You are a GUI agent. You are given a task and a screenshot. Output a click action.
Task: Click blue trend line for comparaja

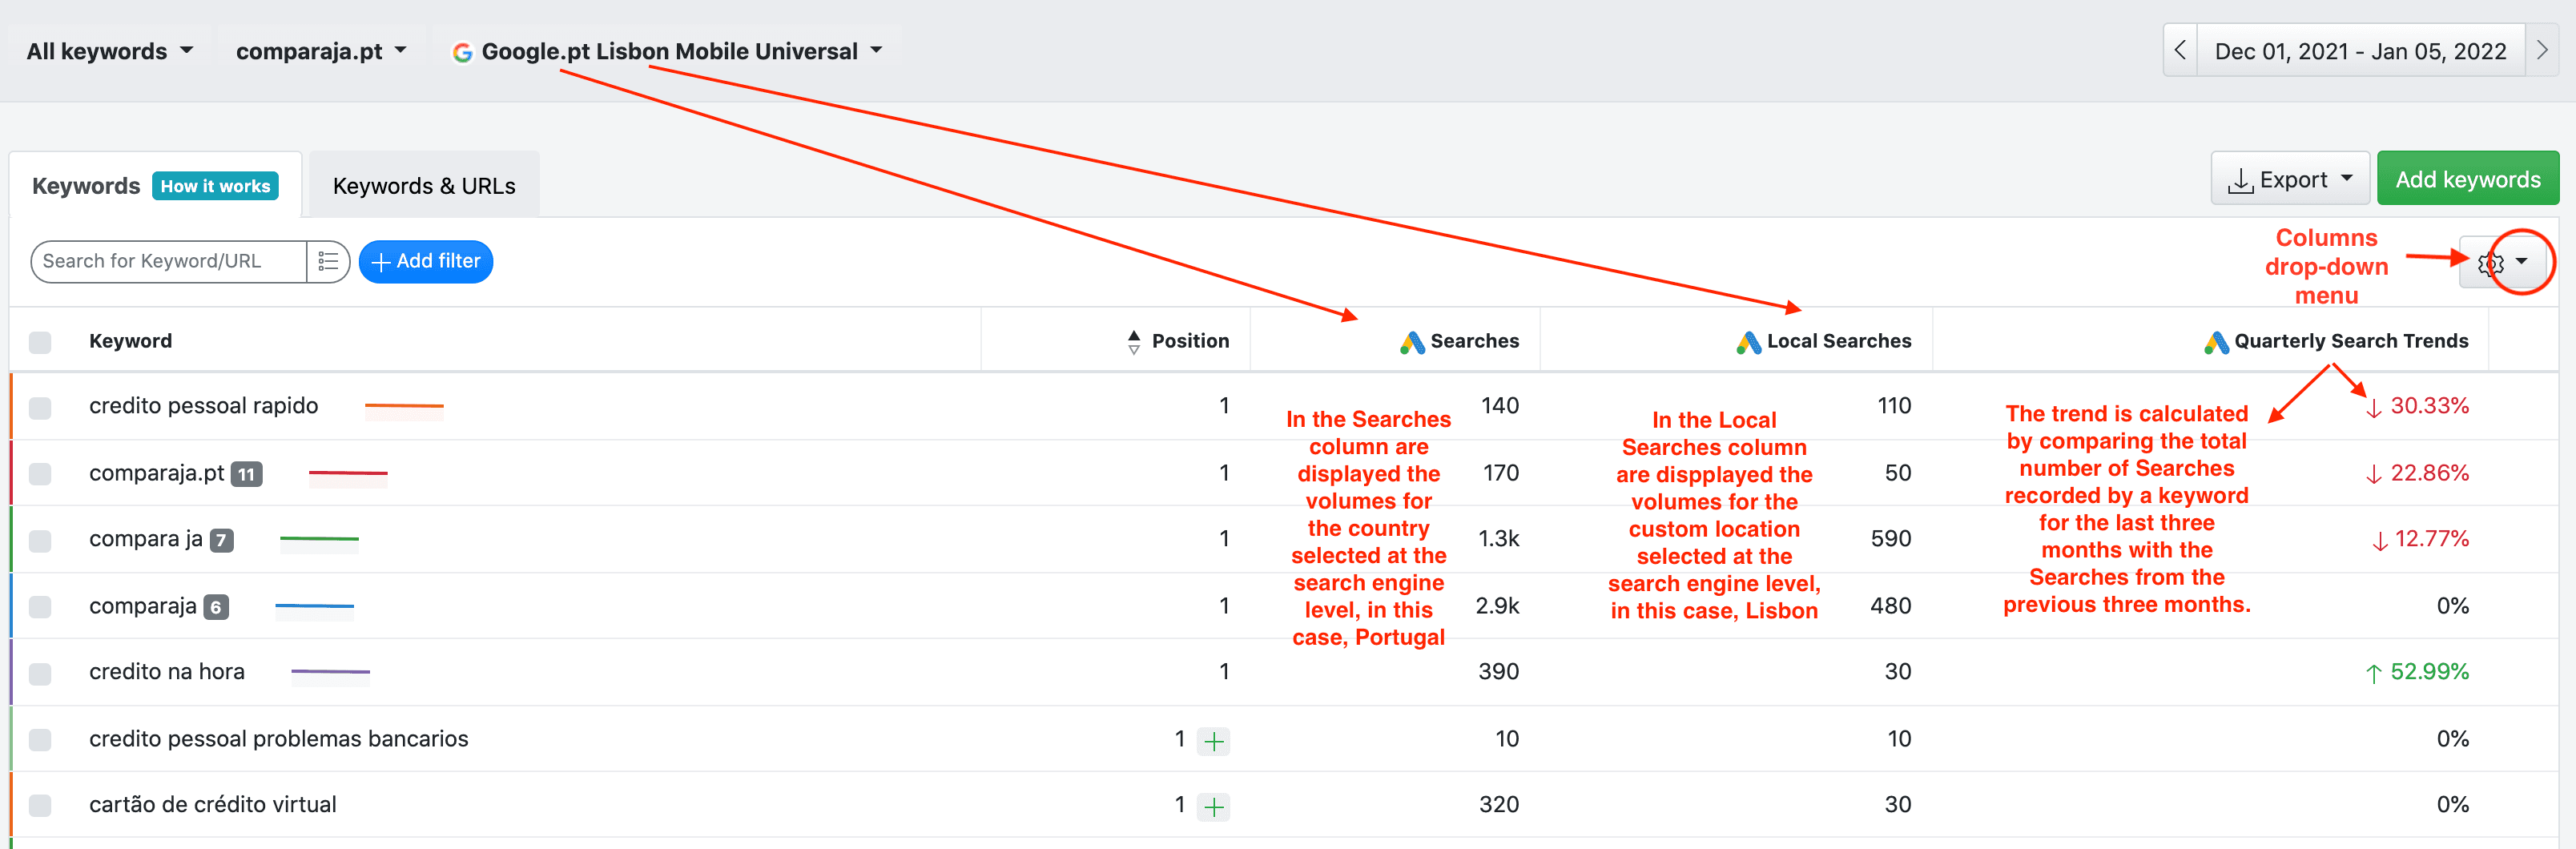coord(314,606)
